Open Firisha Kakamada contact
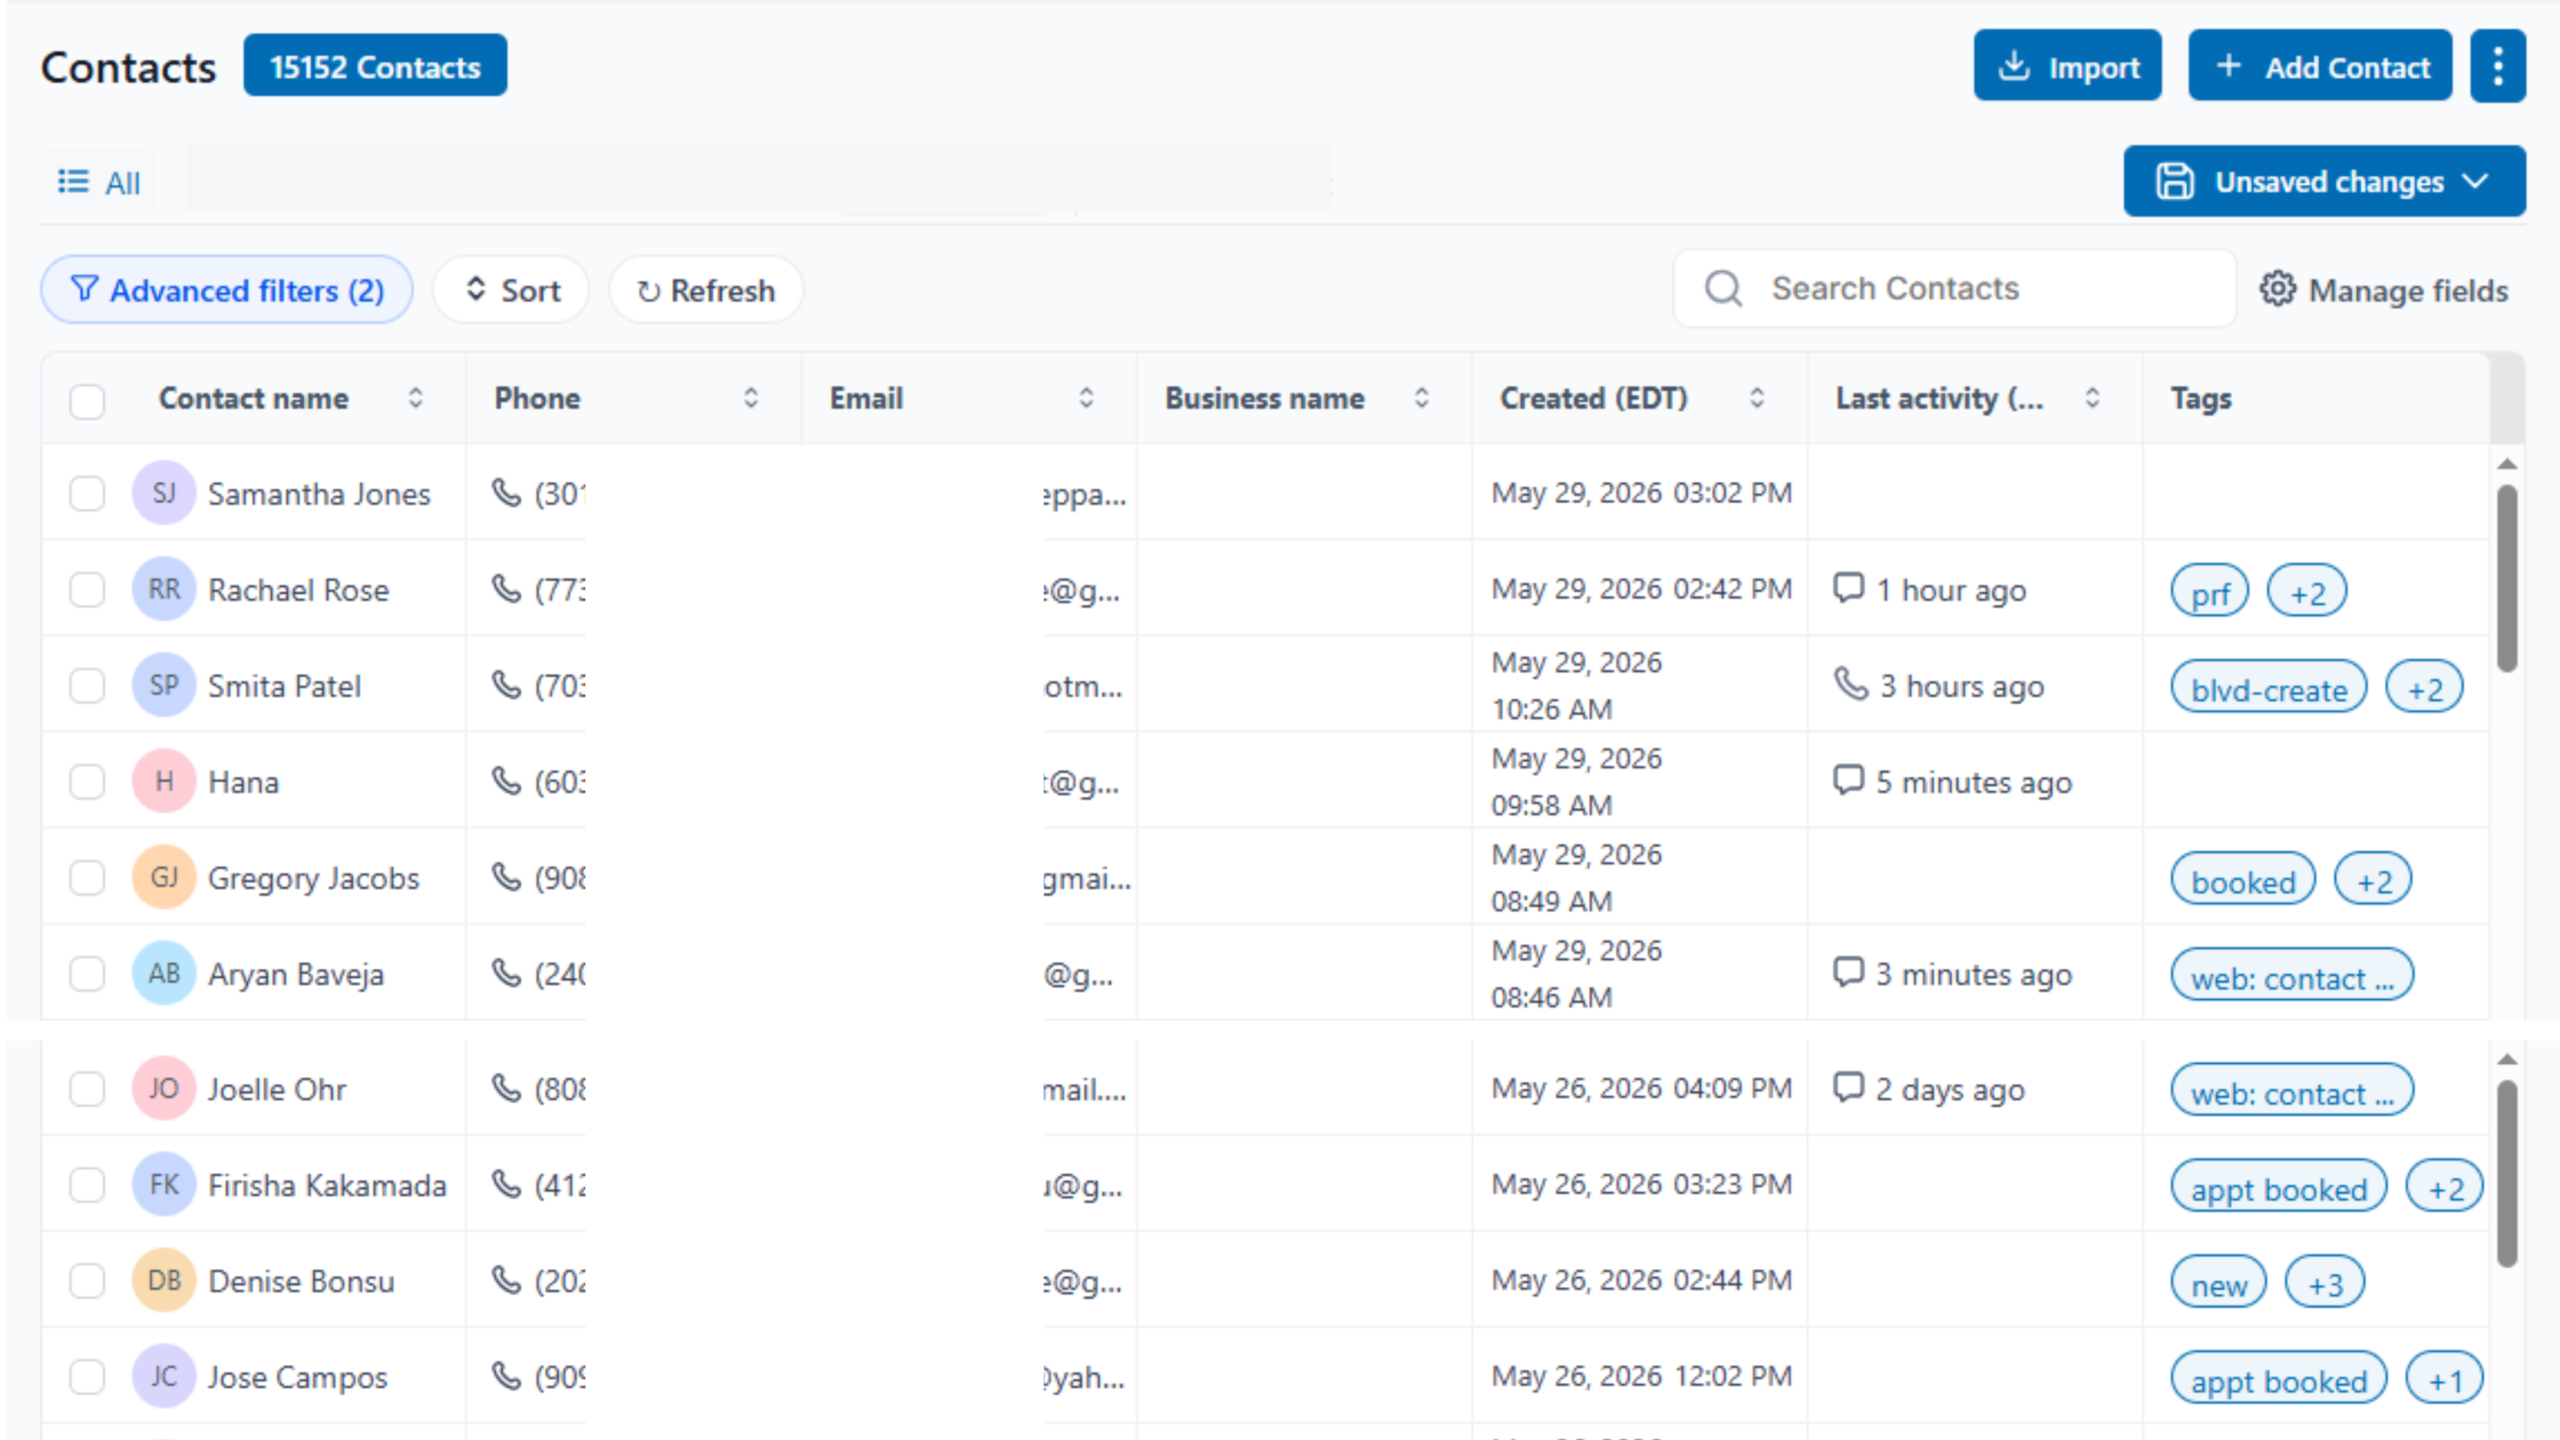This screenshot has height=1440, width=2560. [x=327, y=1185]
